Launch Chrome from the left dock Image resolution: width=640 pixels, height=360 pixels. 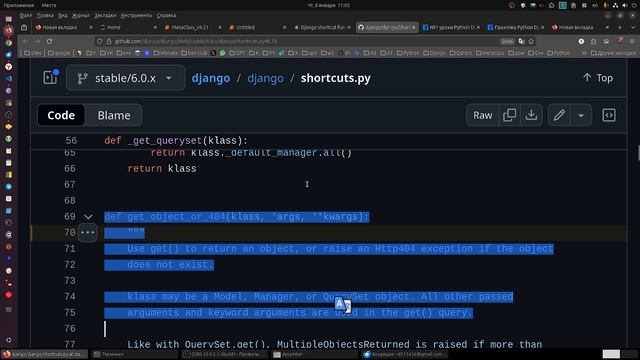[9, 42]
